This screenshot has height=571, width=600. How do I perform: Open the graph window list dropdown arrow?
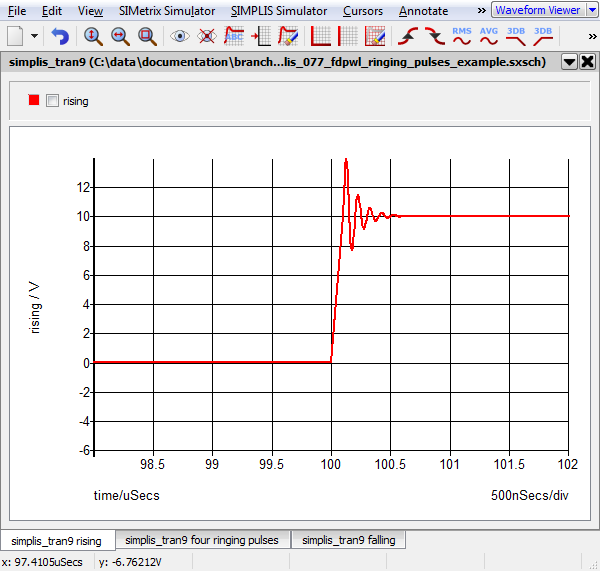pyautogui.click(x=568, y=61)
